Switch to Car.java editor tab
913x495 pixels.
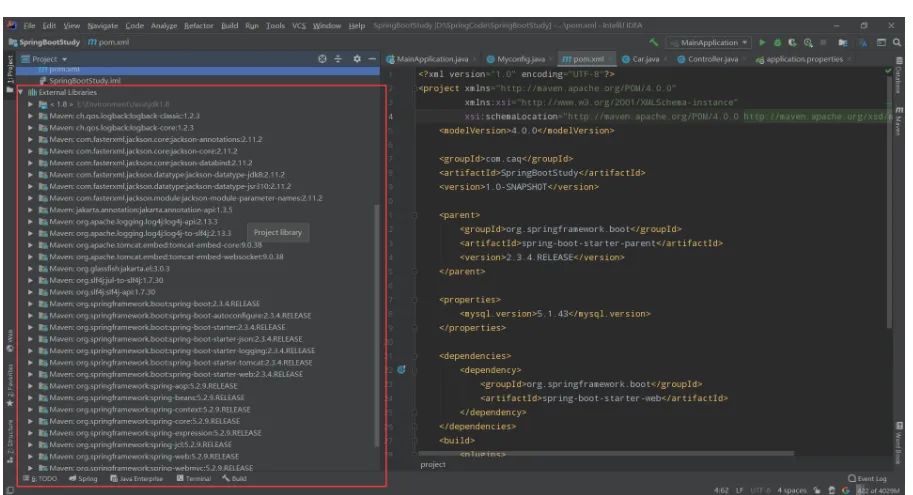click(x=645, y=59)
